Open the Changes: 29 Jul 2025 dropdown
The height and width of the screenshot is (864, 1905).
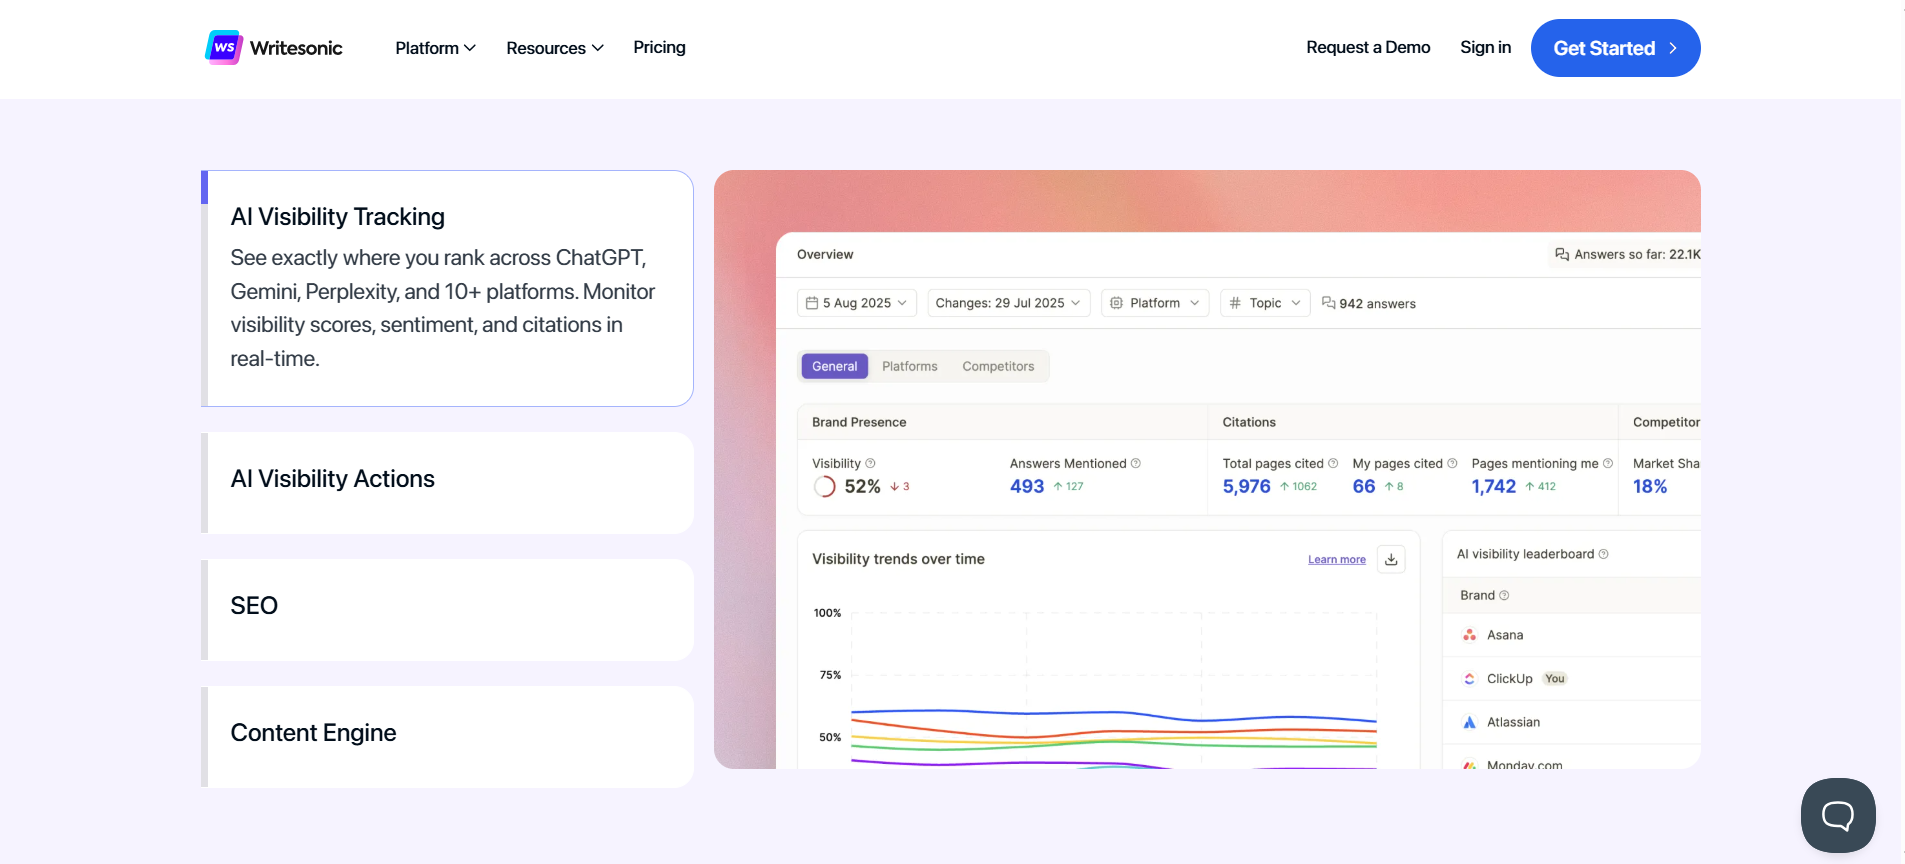pos(1008,303)
